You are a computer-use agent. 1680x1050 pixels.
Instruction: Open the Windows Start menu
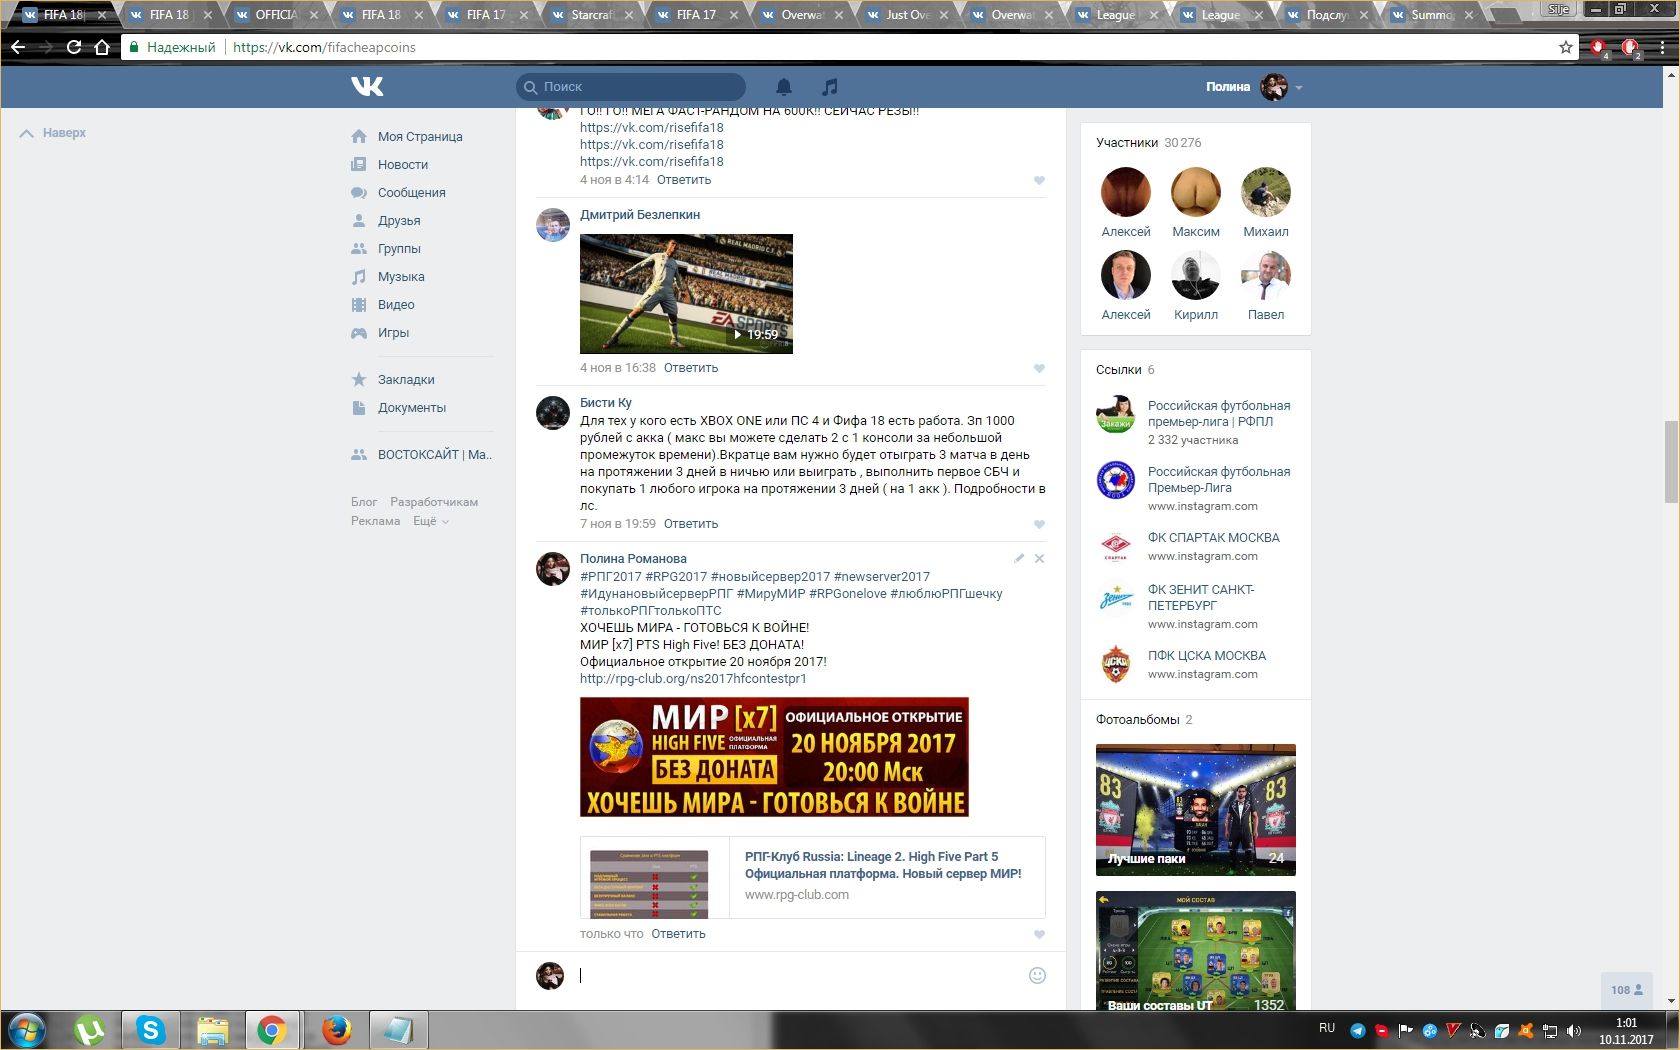click(x=27, y=1030)
